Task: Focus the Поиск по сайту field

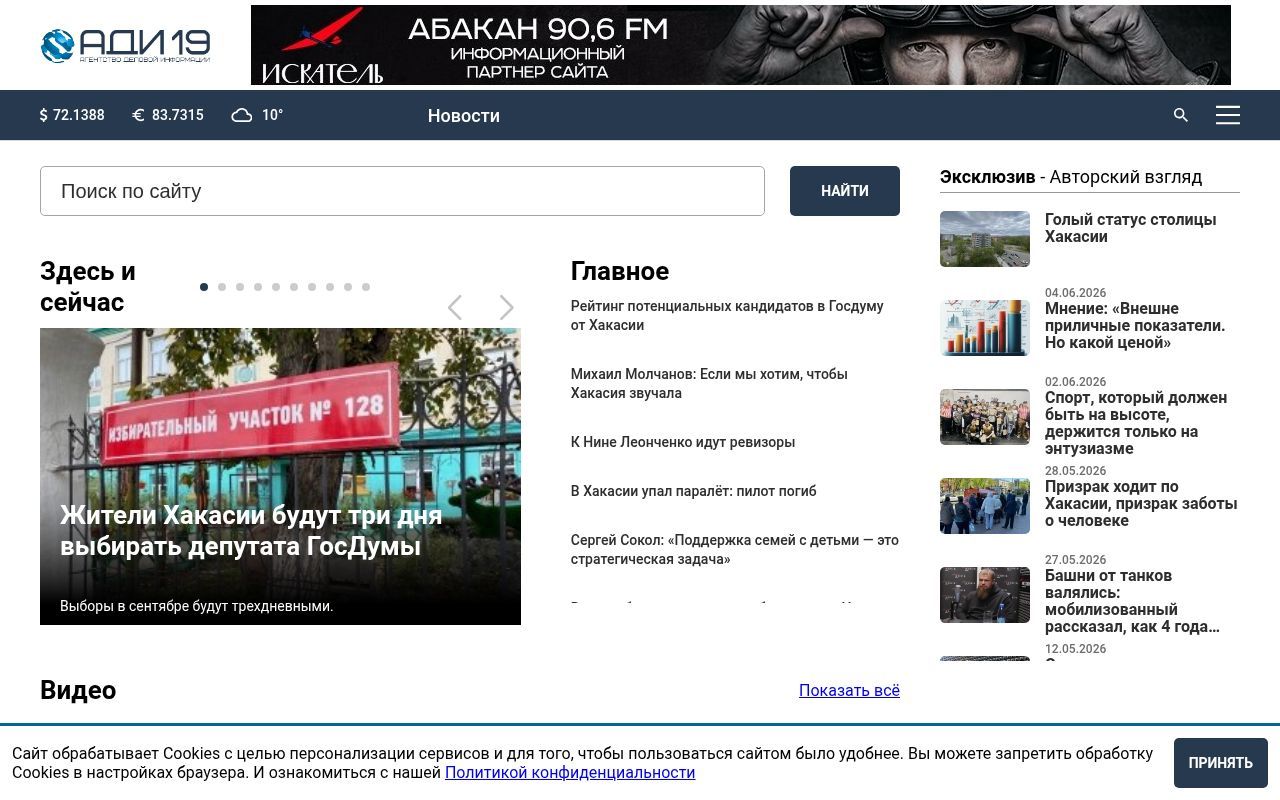Action: click(402, 191)
